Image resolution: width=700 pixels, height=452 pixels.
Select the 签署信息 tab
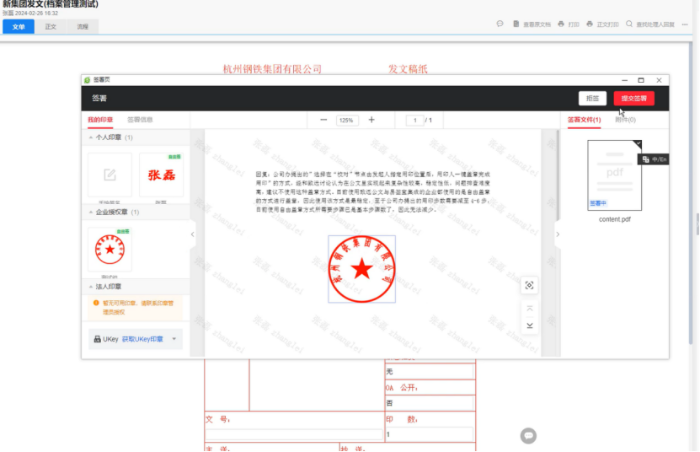[x=140, y=120]
